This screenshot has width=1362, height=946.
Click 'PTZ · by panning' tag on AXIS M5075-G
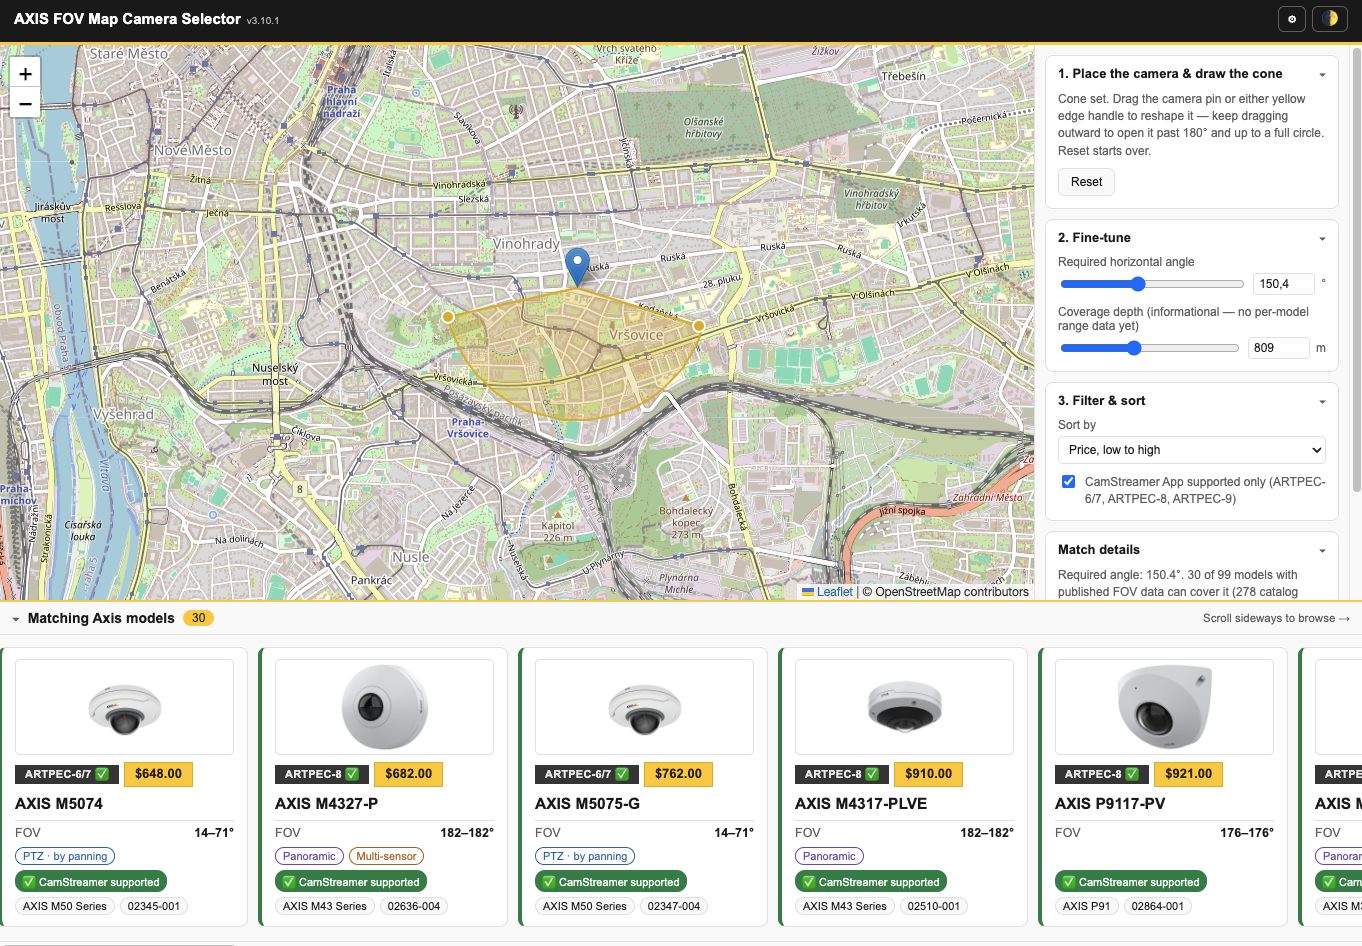(585, 856)
